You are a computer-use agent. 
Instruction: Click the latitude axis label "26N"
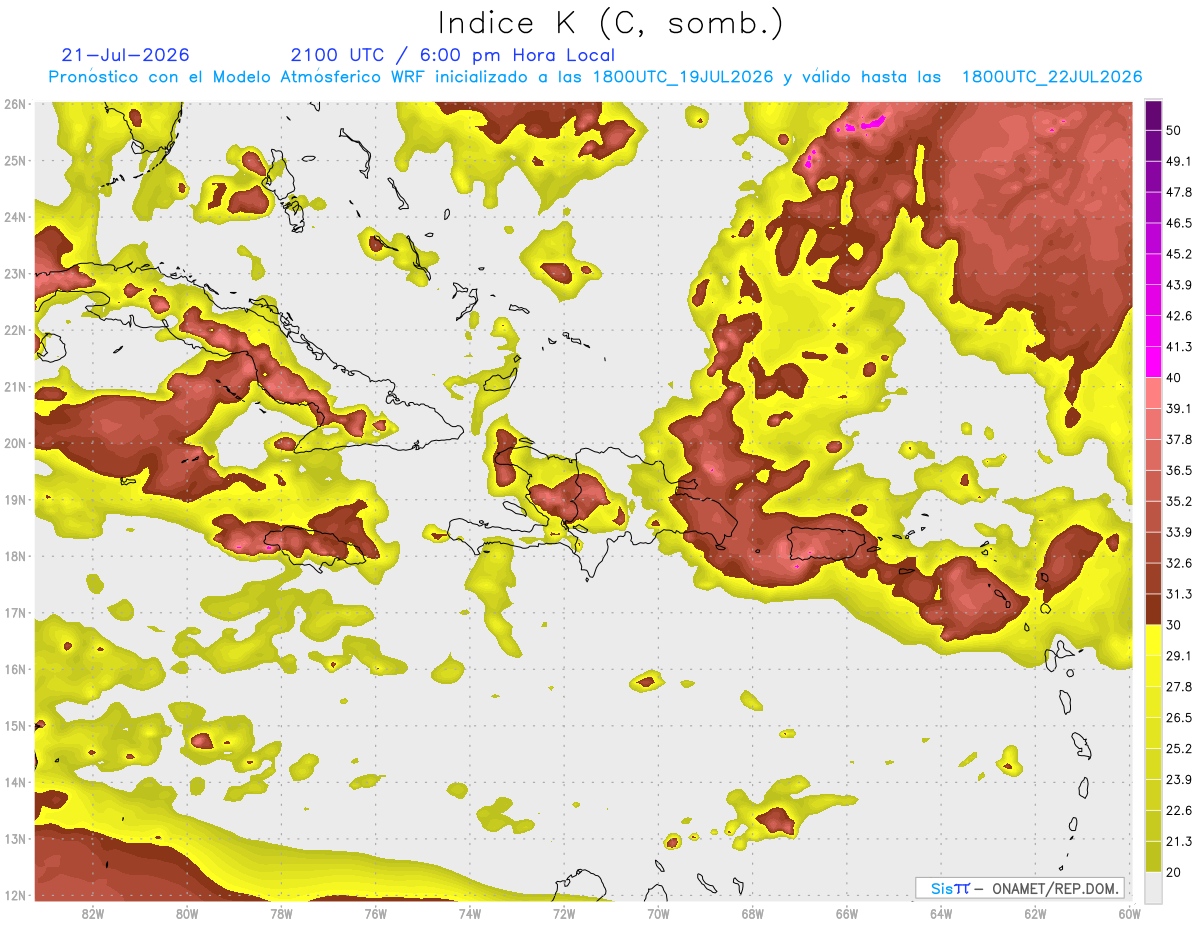point(15,104)
